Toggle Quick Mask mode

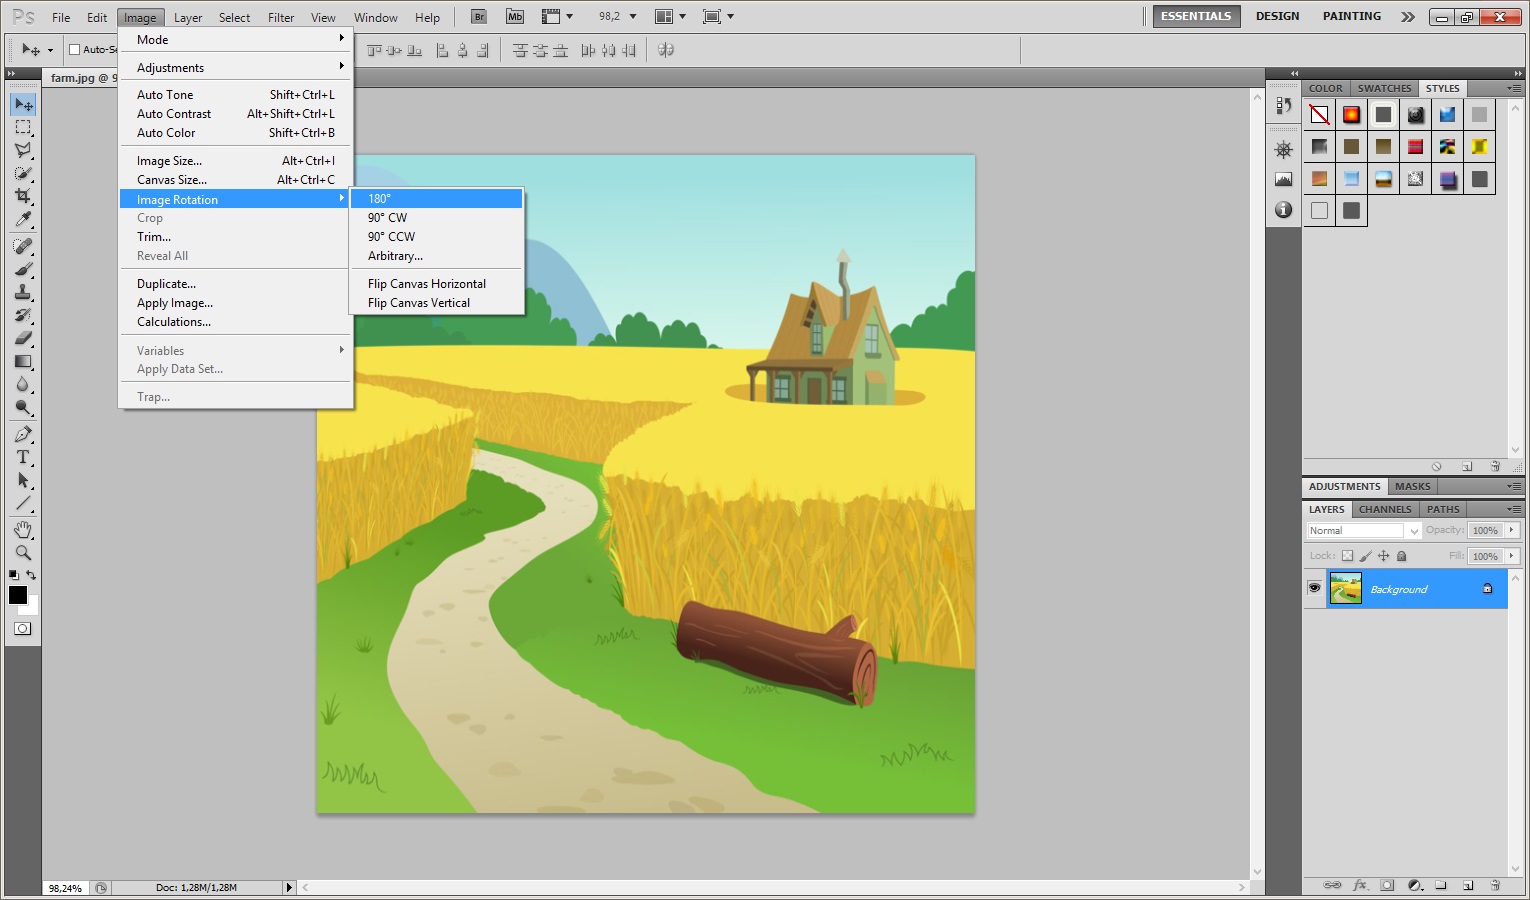coord(23,629)
